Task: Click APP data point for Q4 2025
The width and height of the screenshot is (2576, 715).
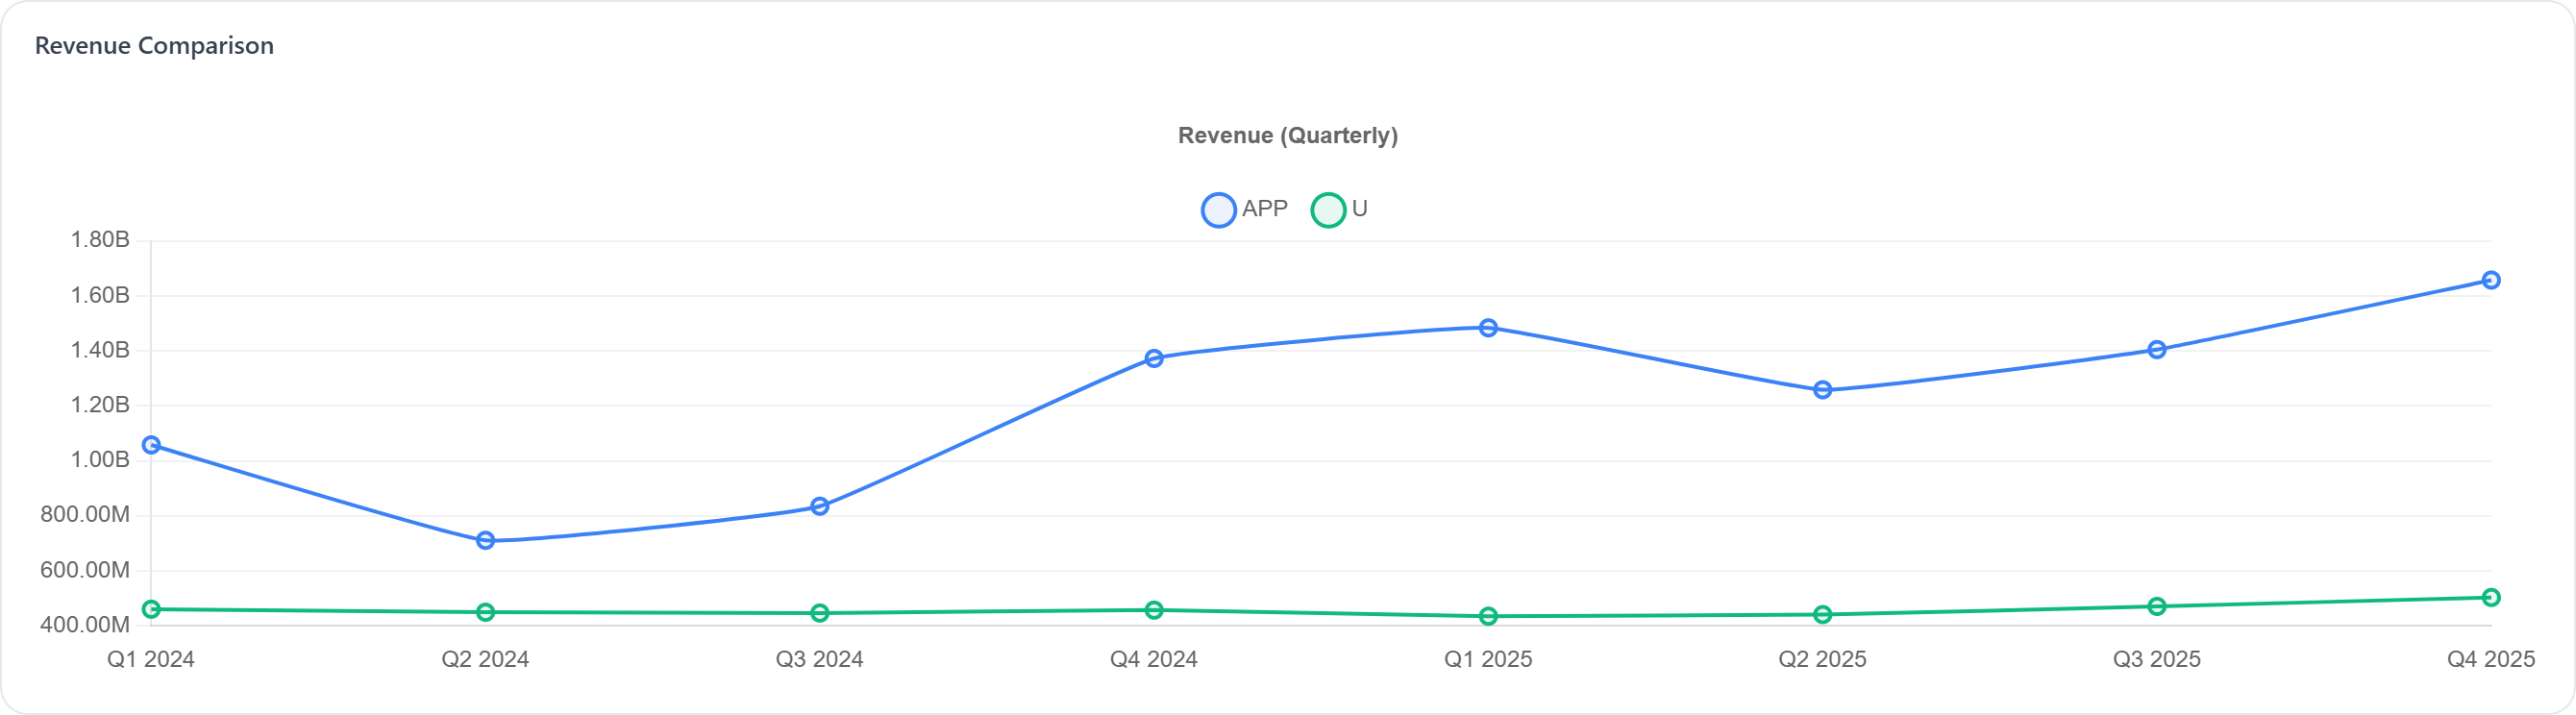Action: [2491, 281]
